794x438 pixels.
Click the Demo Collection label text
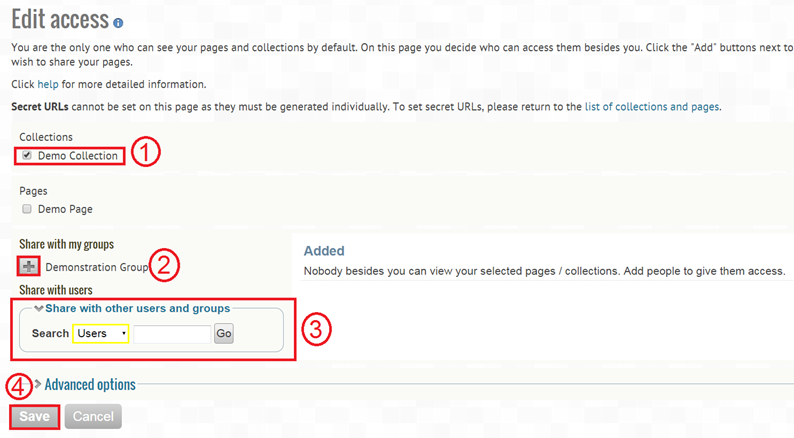[78, 156]
